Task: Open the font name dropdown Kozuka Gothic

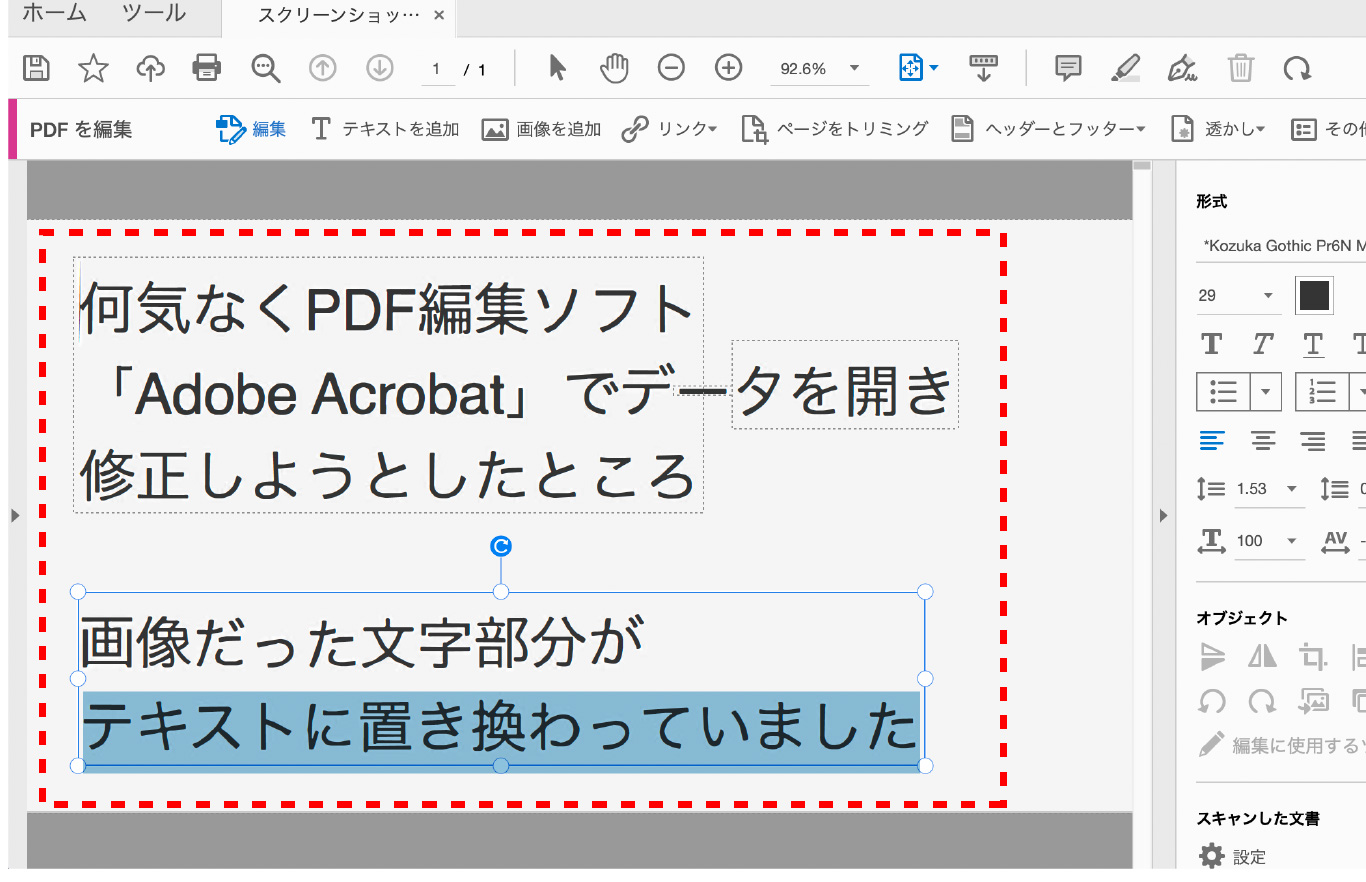Action: pos(1281,245)
